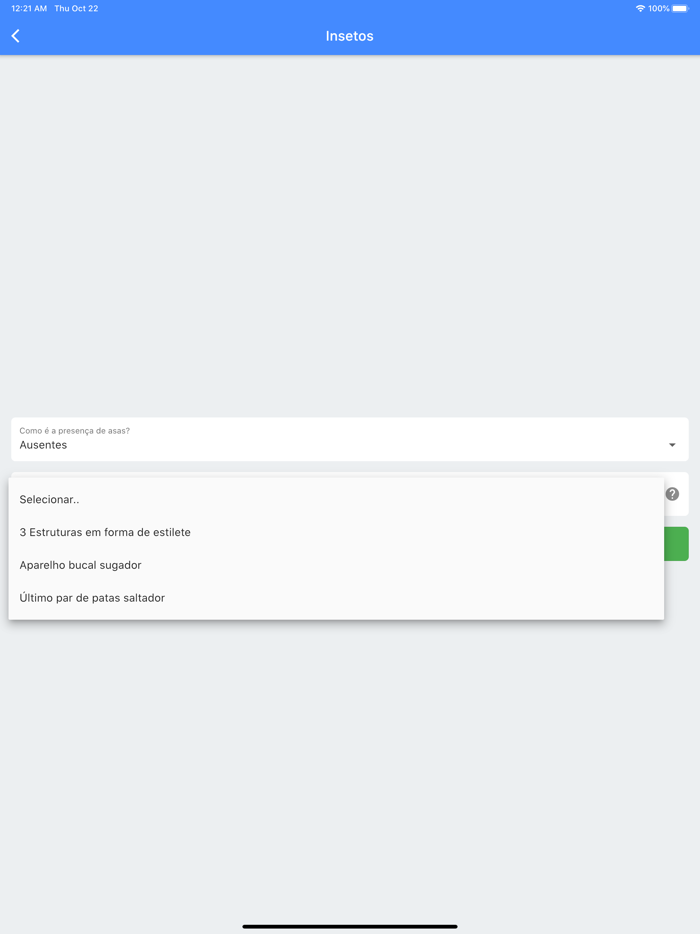Select '3 Estruturas em forma de estilete'
This screenshot has width=700, height=934.
click(x=105, y=532)
